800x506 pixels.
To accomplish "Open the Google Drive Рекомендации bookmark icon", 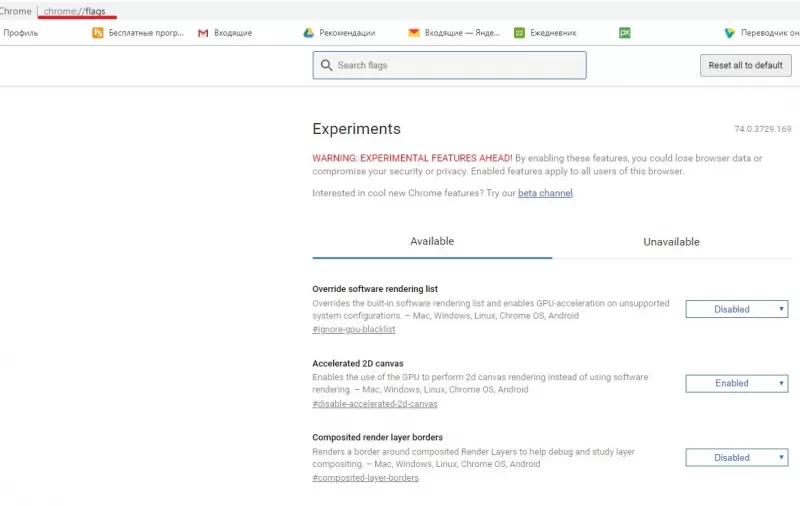I will click(x=309, y=33).
